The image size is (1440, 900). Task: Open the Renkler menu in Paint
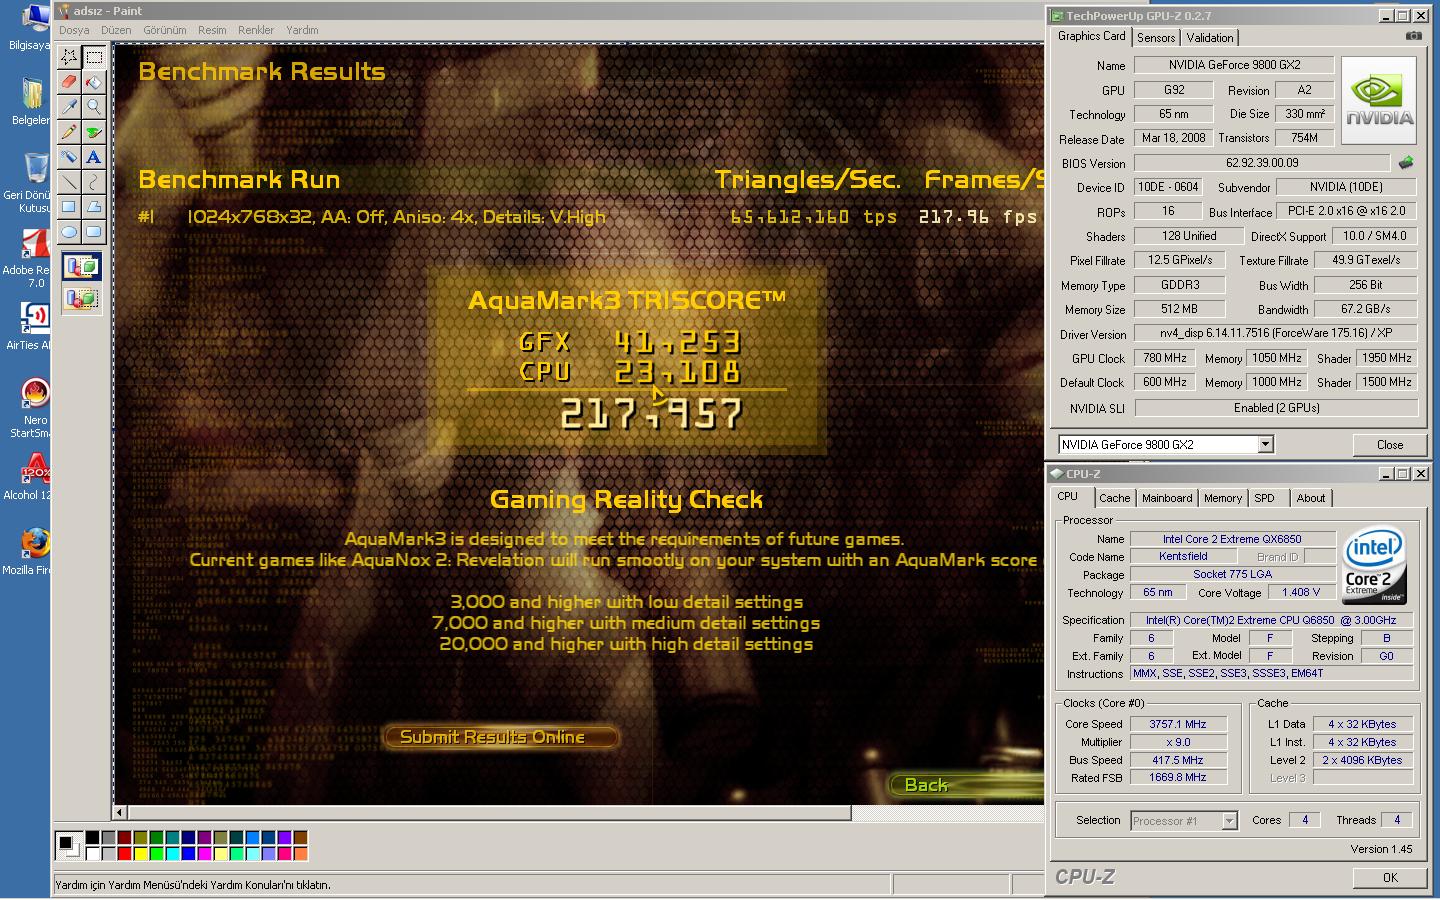tap(256, 30)
